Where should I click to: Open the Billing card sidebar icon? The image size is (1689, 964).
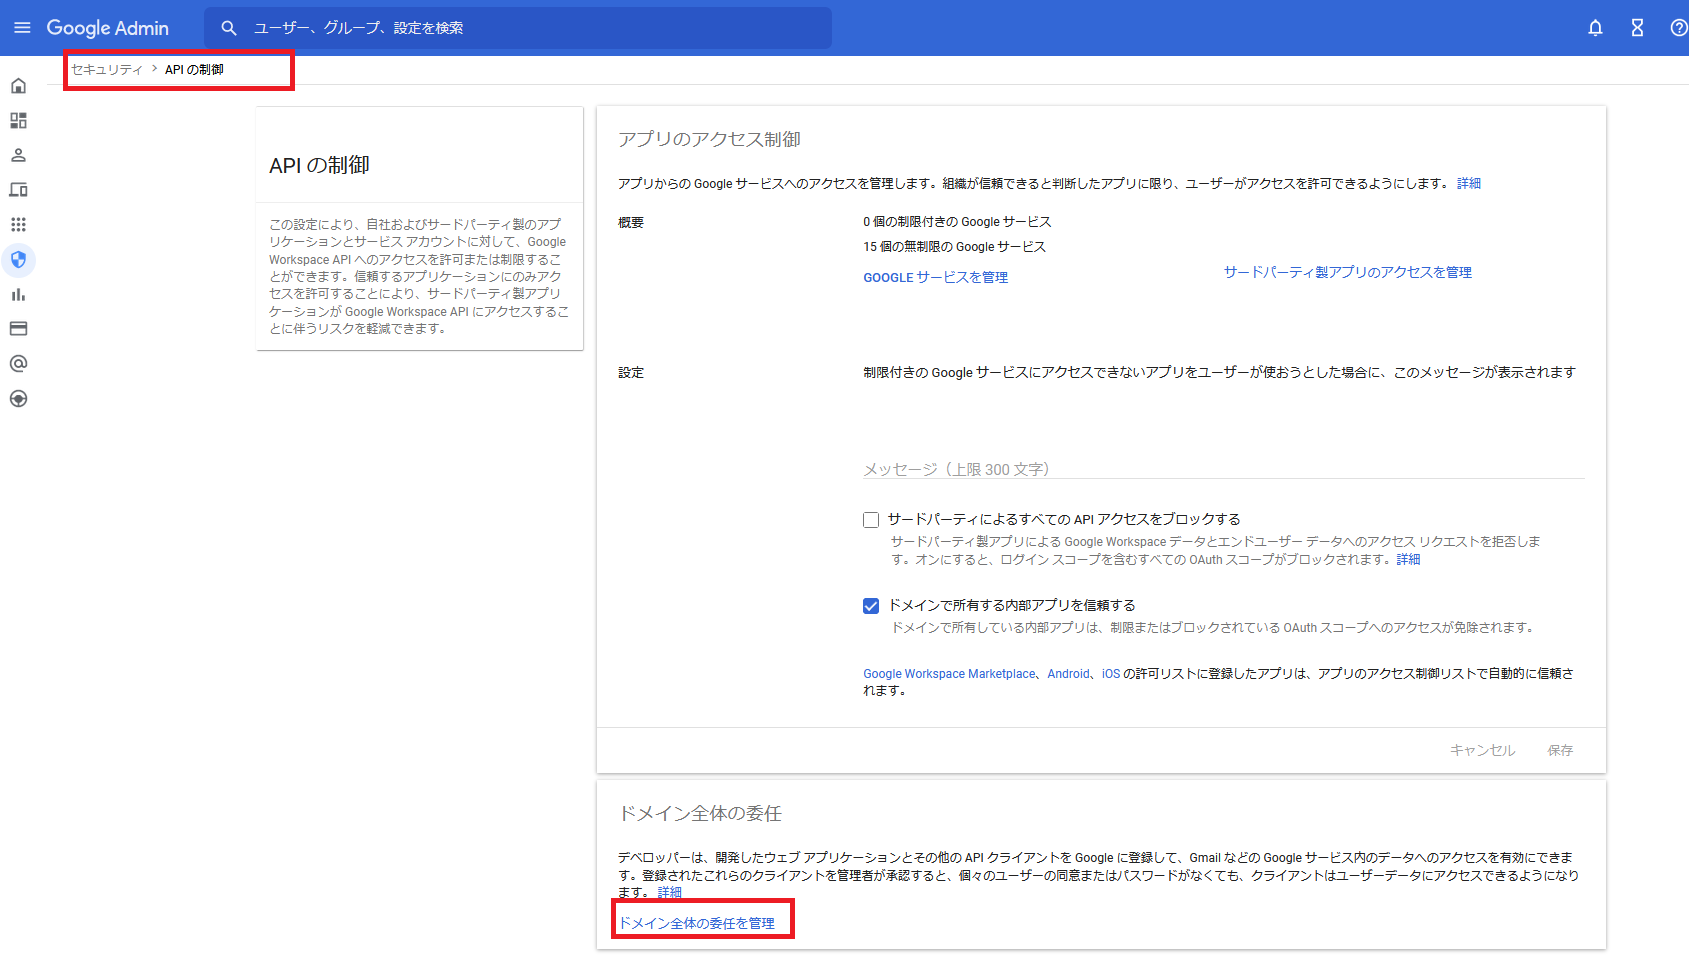(x=18, y=329)
